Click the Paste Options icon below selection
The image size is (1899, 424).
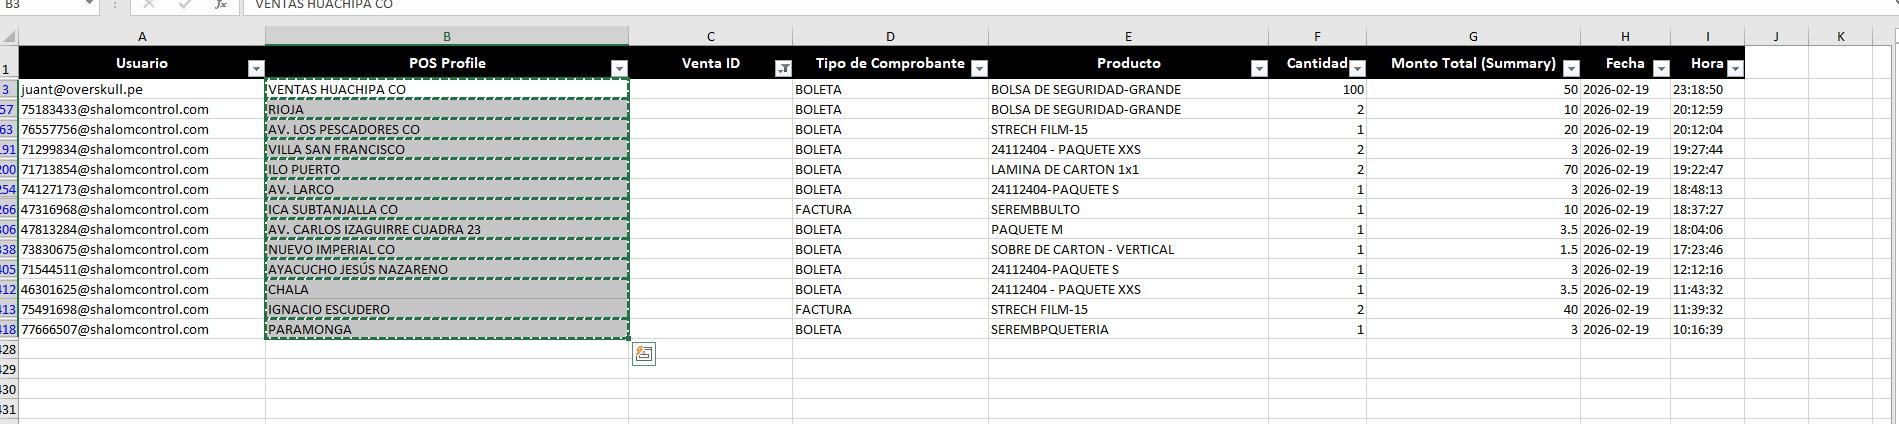point(644,354)
